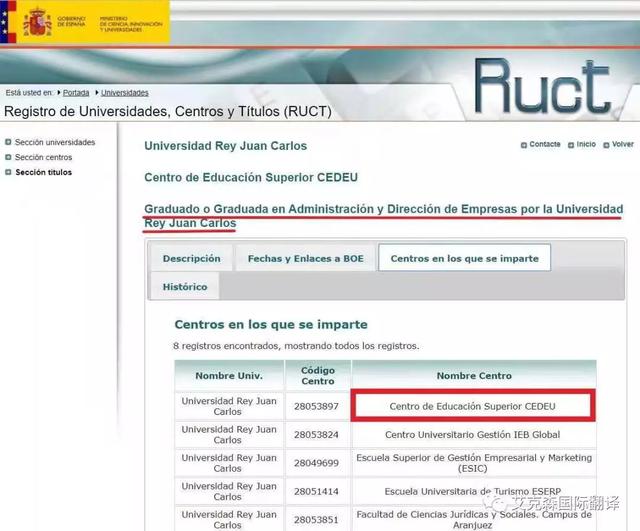
Task: Click the icon next to Contacte
Action: [524, 145]
